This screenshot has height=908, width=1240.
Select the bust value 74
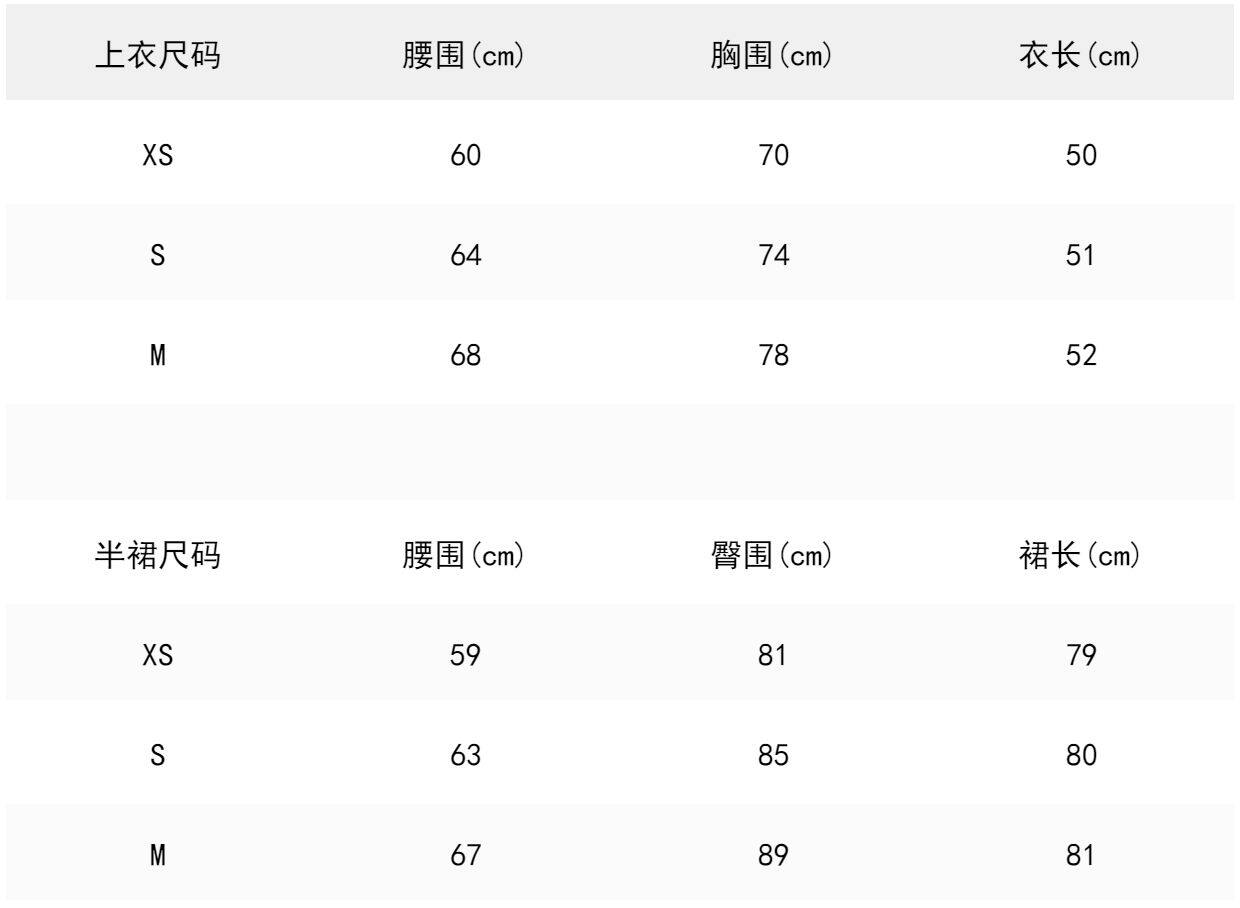pyautogui.click(x=773, y=256)
